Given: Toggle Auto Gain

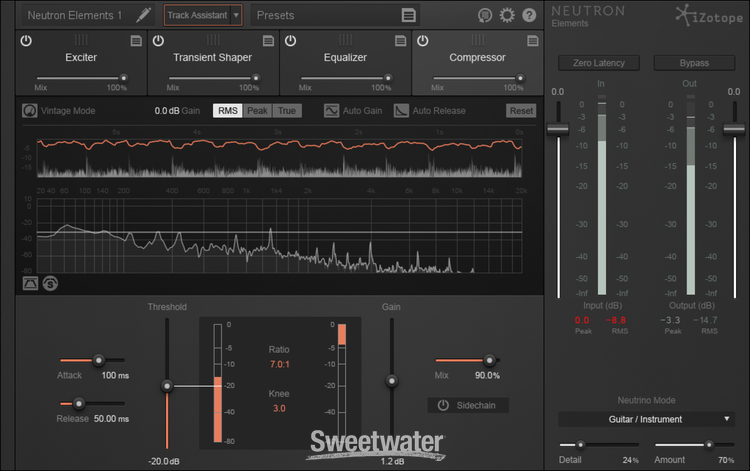Looking at the screenshot, I should (x=331, y=111).
